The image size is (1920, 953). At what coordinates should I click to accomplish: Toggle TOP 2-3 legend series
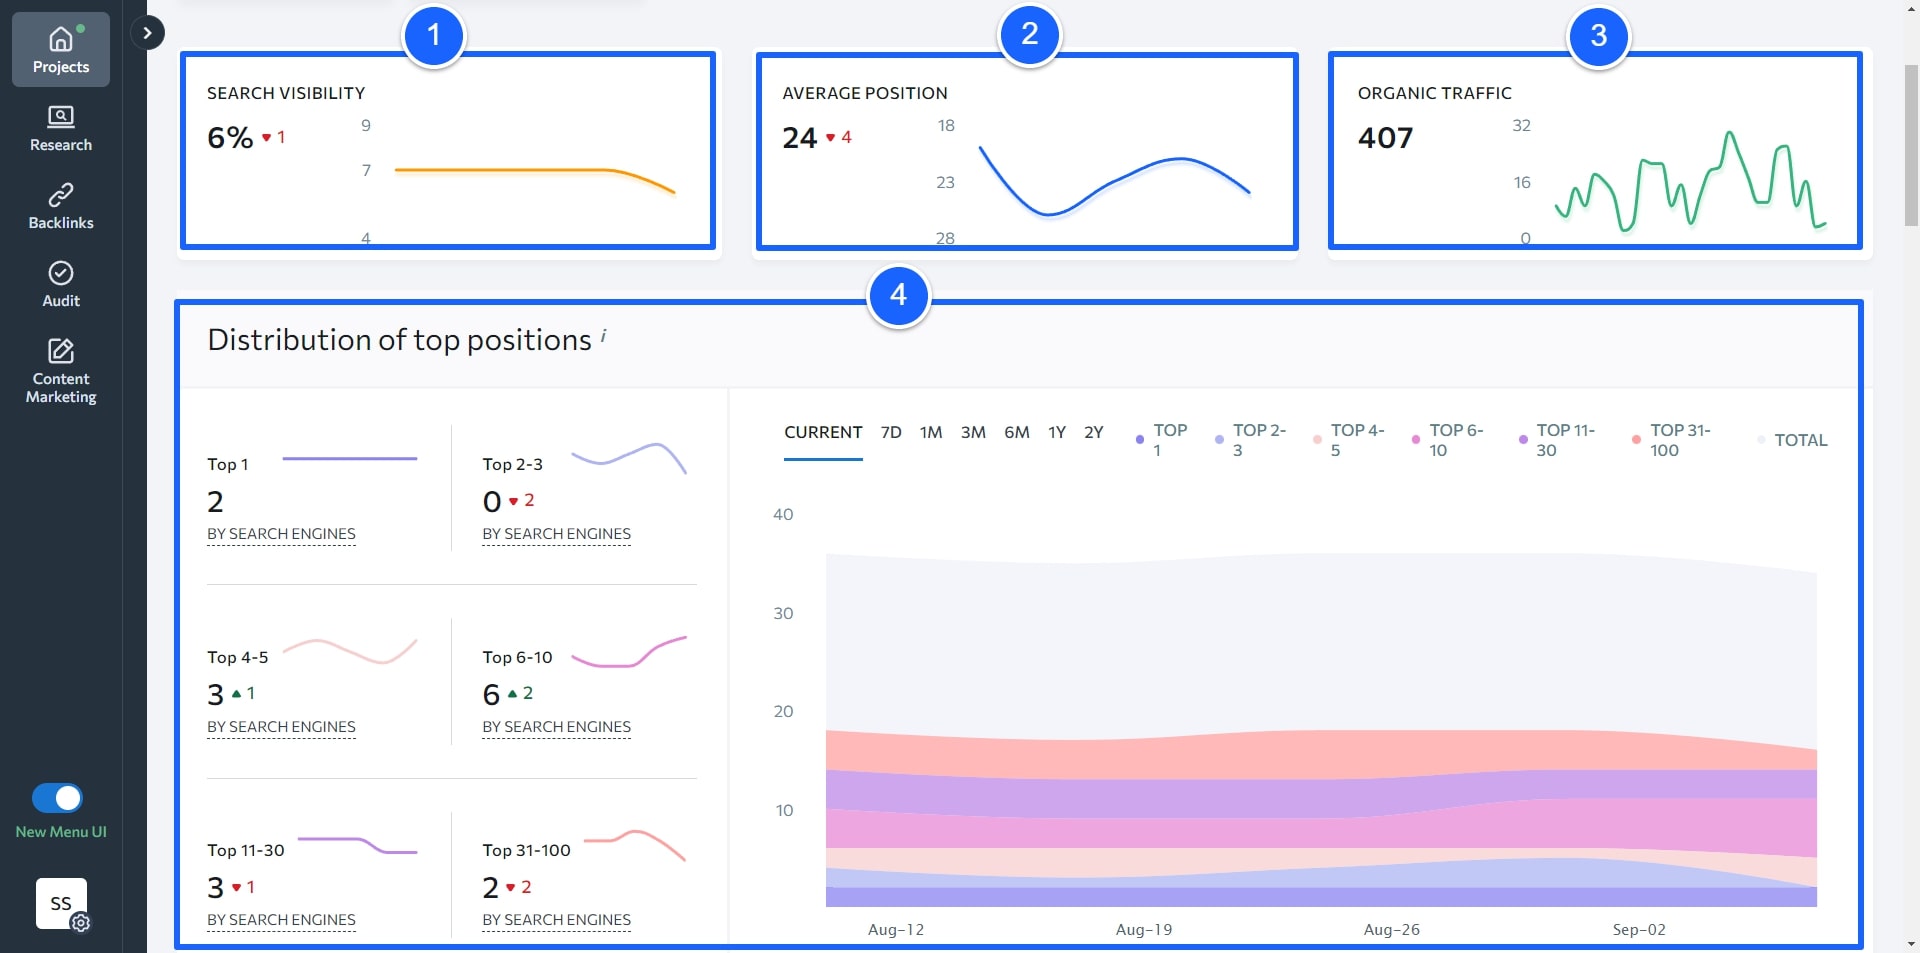1250,440
